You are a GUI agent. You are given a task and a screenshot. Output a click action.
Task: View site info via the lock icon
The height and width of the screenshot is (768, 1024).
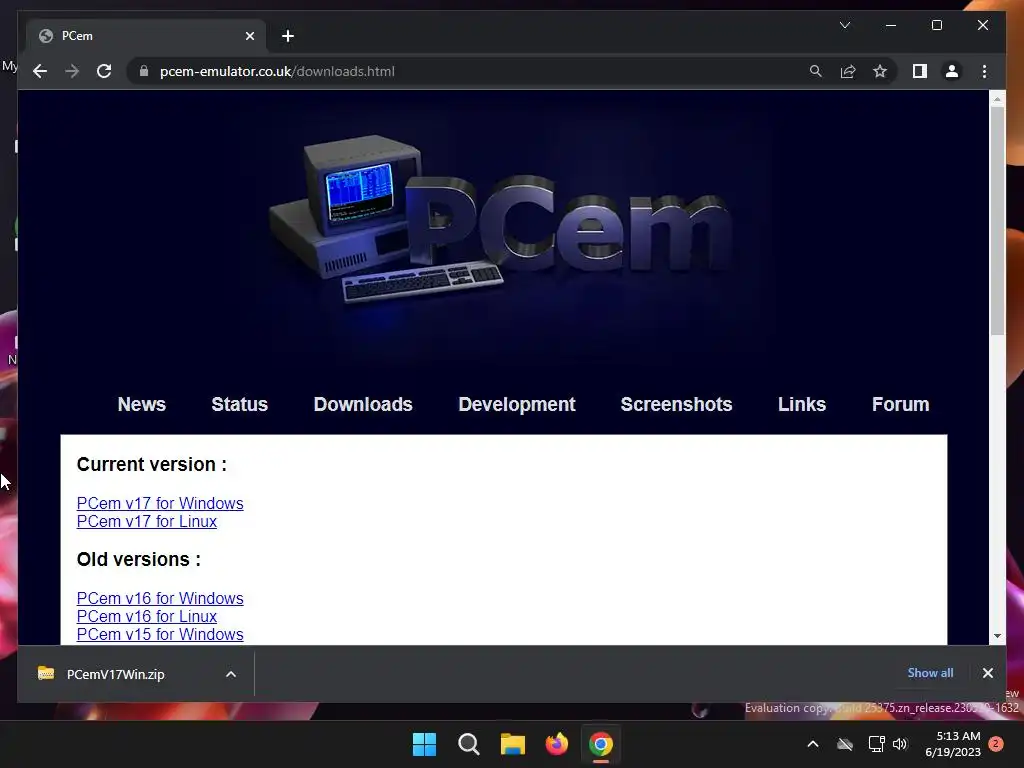point(144,71)
